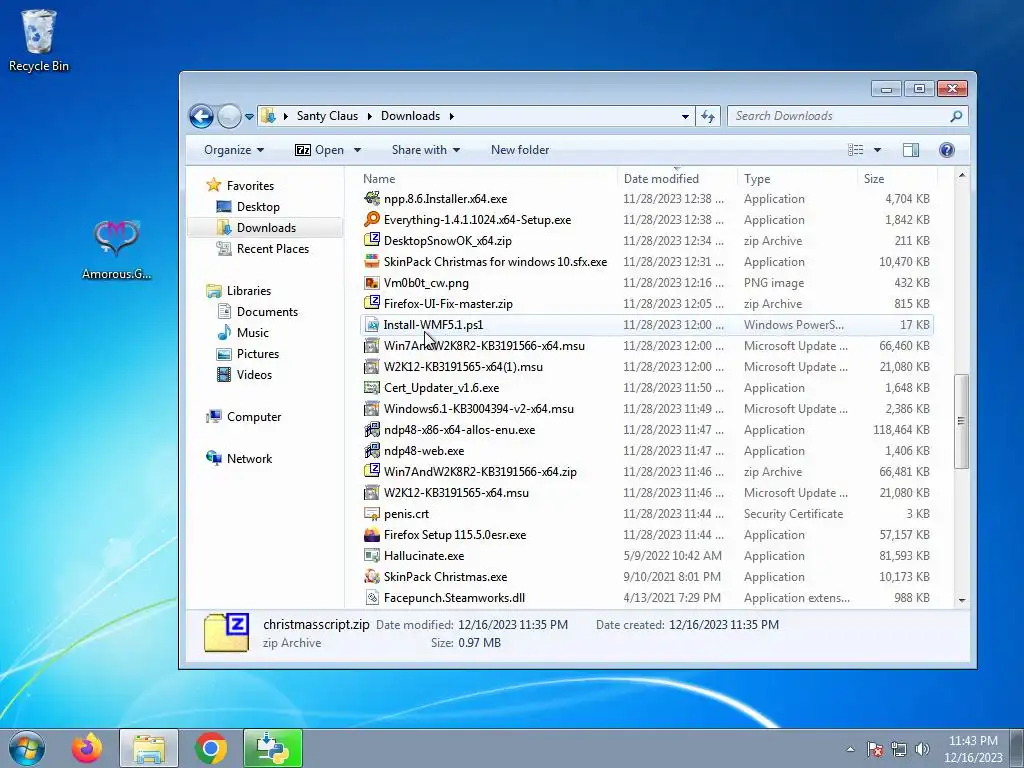Click the volume speaker tray icon
This screenshot has height=768, width=1024.
tap(922, 749)
